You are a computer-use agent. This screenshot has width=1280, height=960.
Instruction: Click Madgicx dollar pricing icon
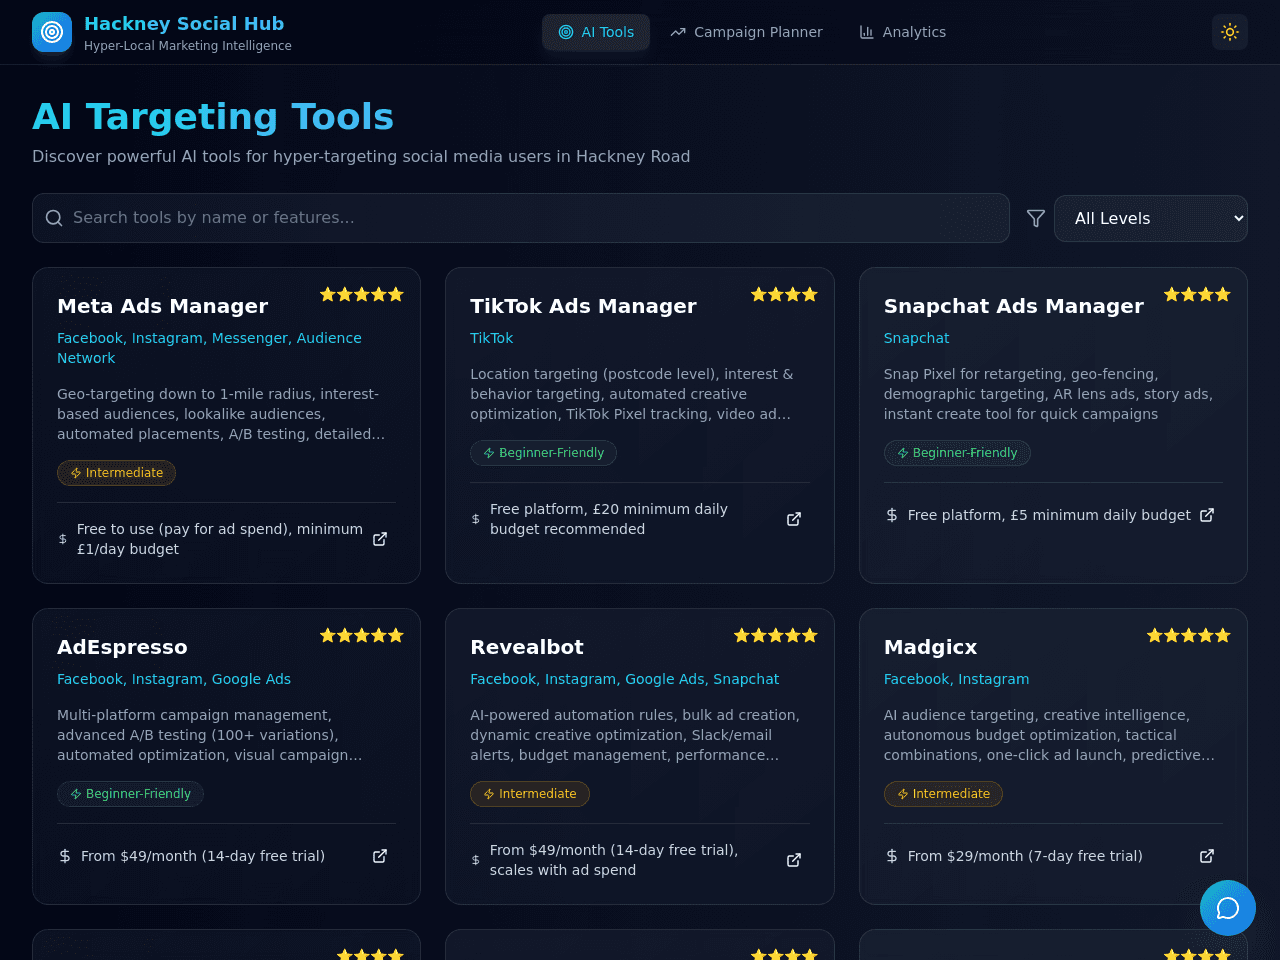(892, 856)
